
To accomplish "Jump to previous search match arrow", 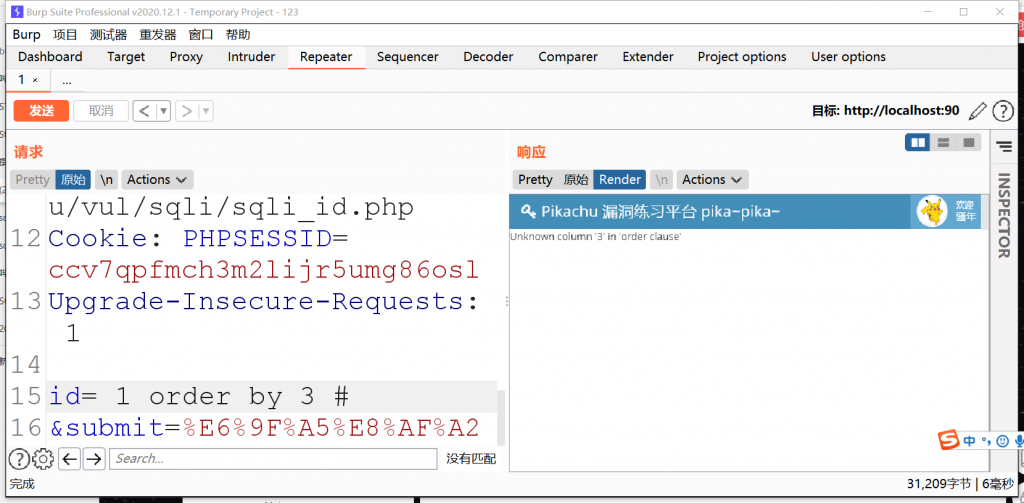I will [x=69, y=459].
